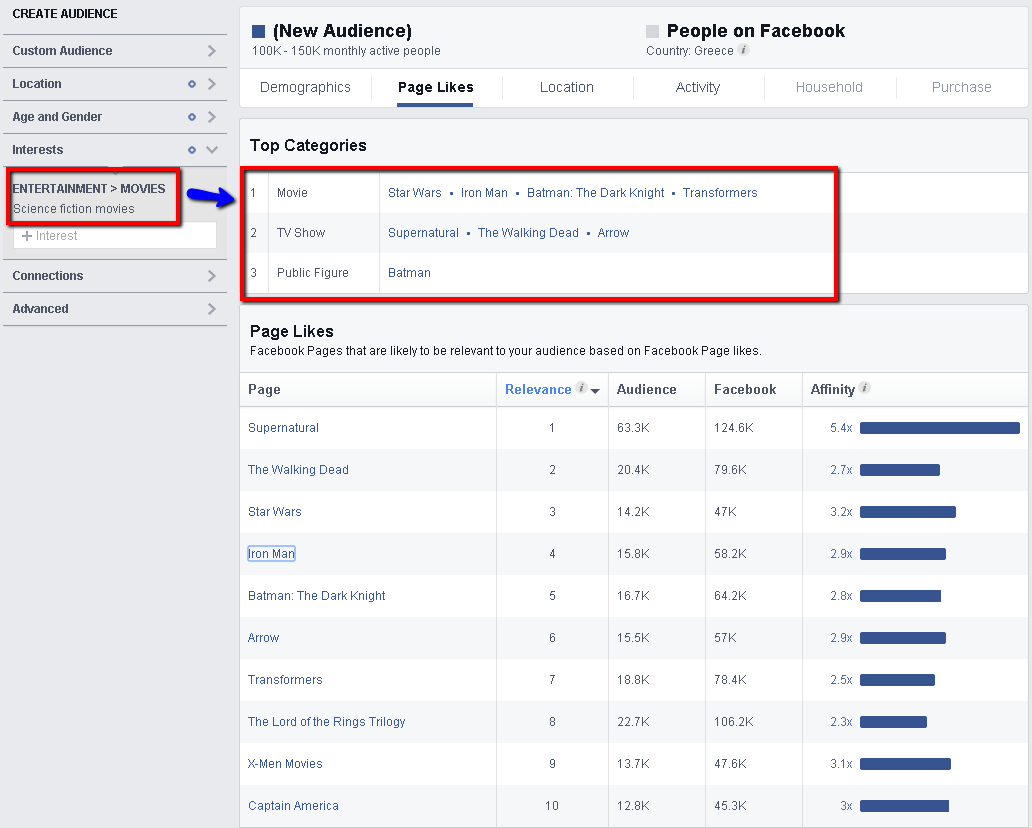The image size is (1032, 828).
Task: Open Arrow in TV Show category
Action: [613, 233]
